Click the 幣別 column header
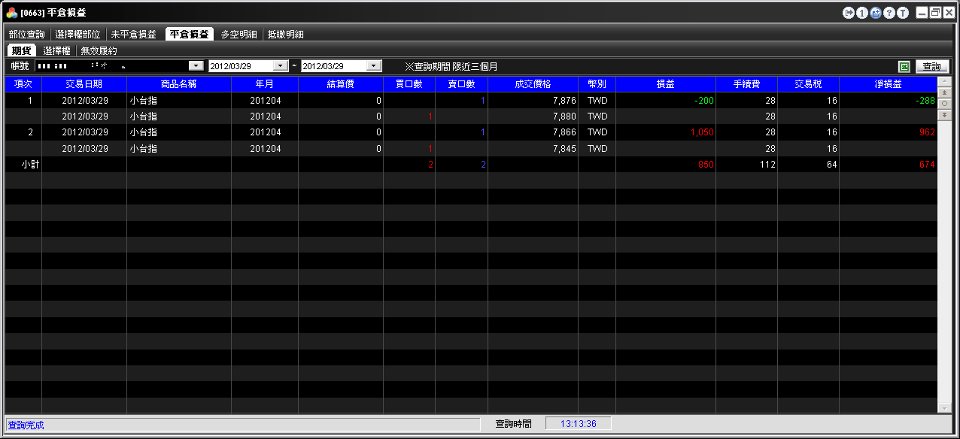960x439 pixels. tap(597, 84)
